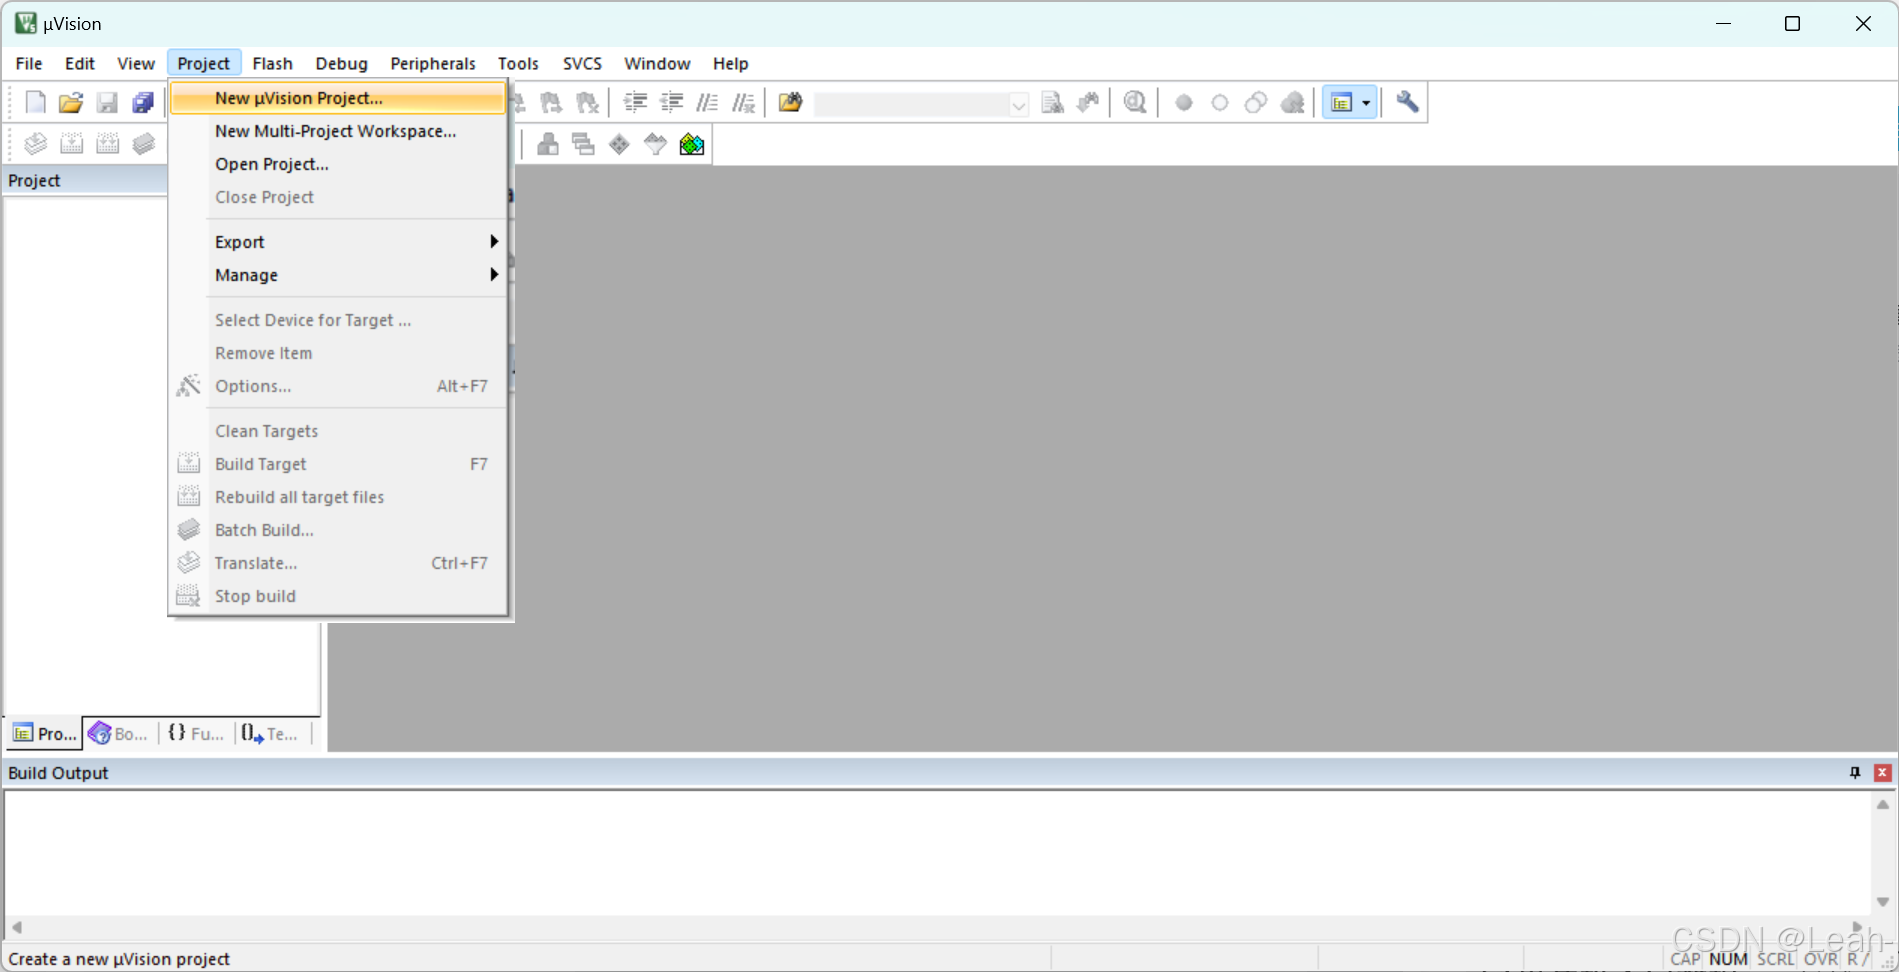Open Configuration via the wrench icon
Screen dimensions: 1899x972
coord(1407,102)
